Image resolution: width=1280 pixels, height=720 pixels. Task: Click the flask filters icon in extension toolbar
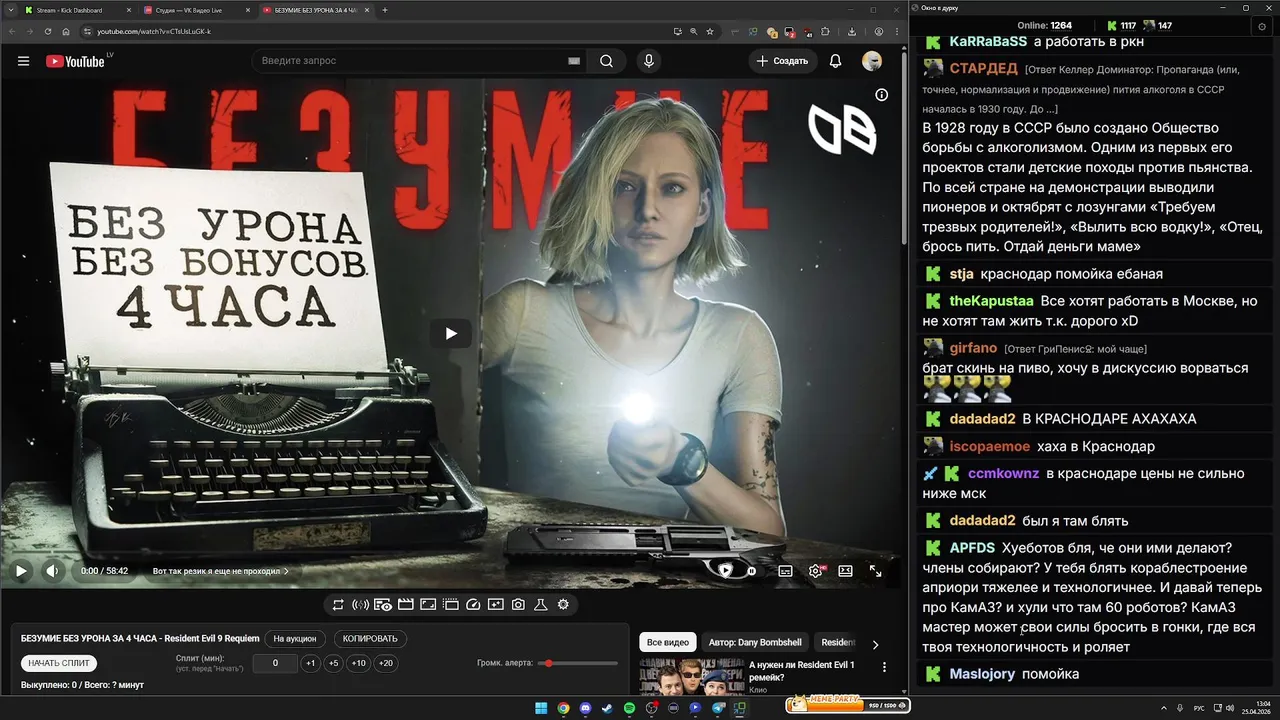click(x=540, y=605)
